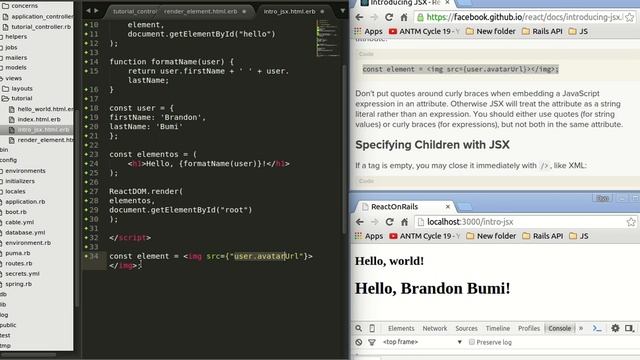
Task: Open home in the React docs browser
Action: [x=404, y=17]
